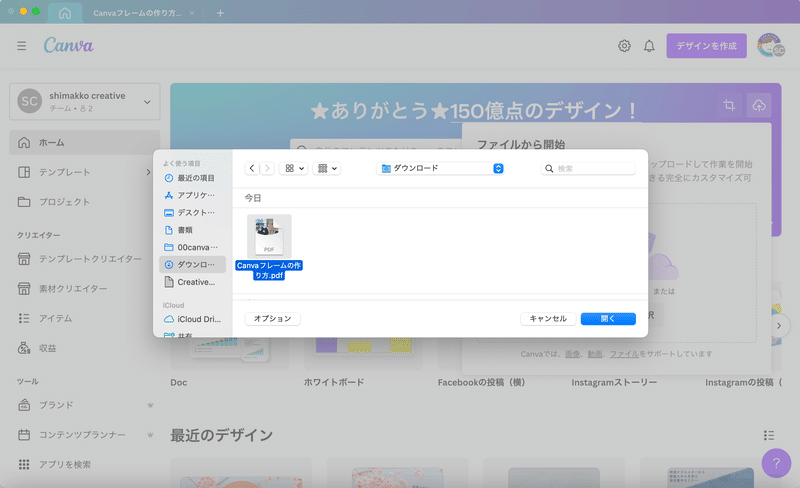Click the file dialog search field
Viewport: 800px width, 488px height.
tap(588, 168)
